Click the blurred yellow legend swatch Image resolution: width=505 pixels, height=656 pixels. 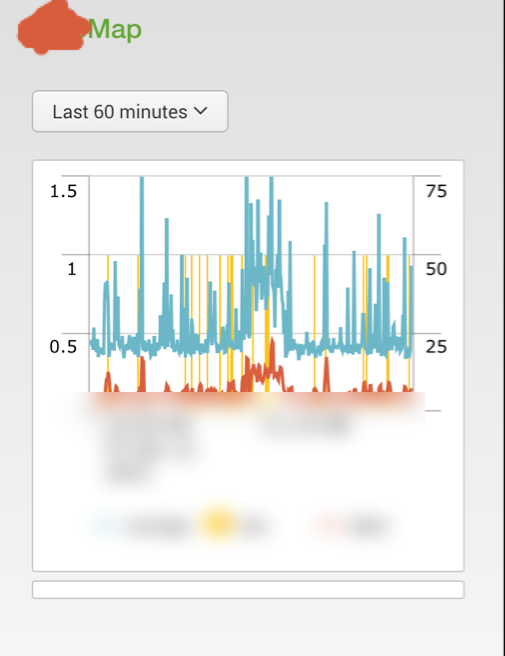pyautogui.click(x=217, y=524)
